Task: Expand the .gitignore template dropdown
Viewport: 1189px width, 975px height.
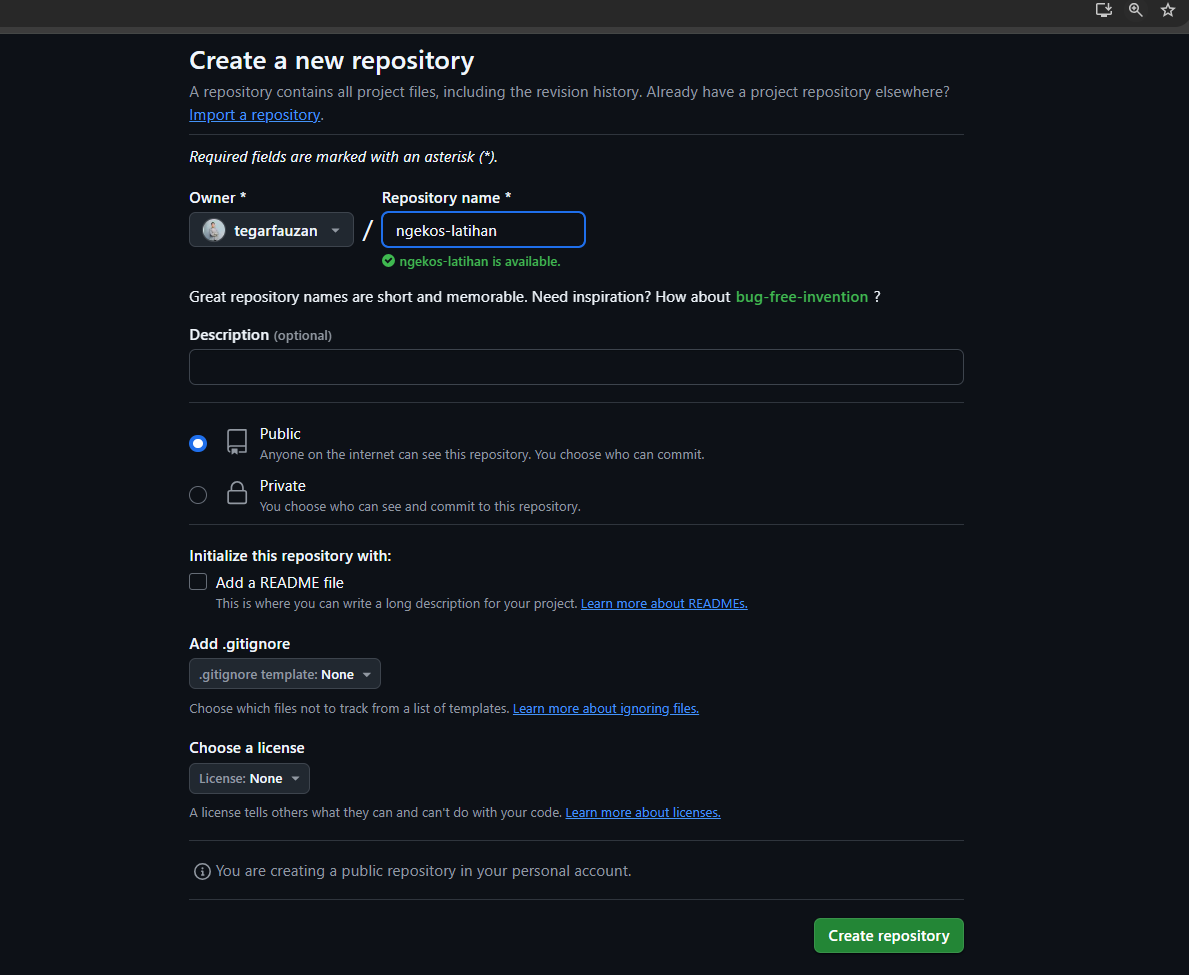Action: (284, 674)
